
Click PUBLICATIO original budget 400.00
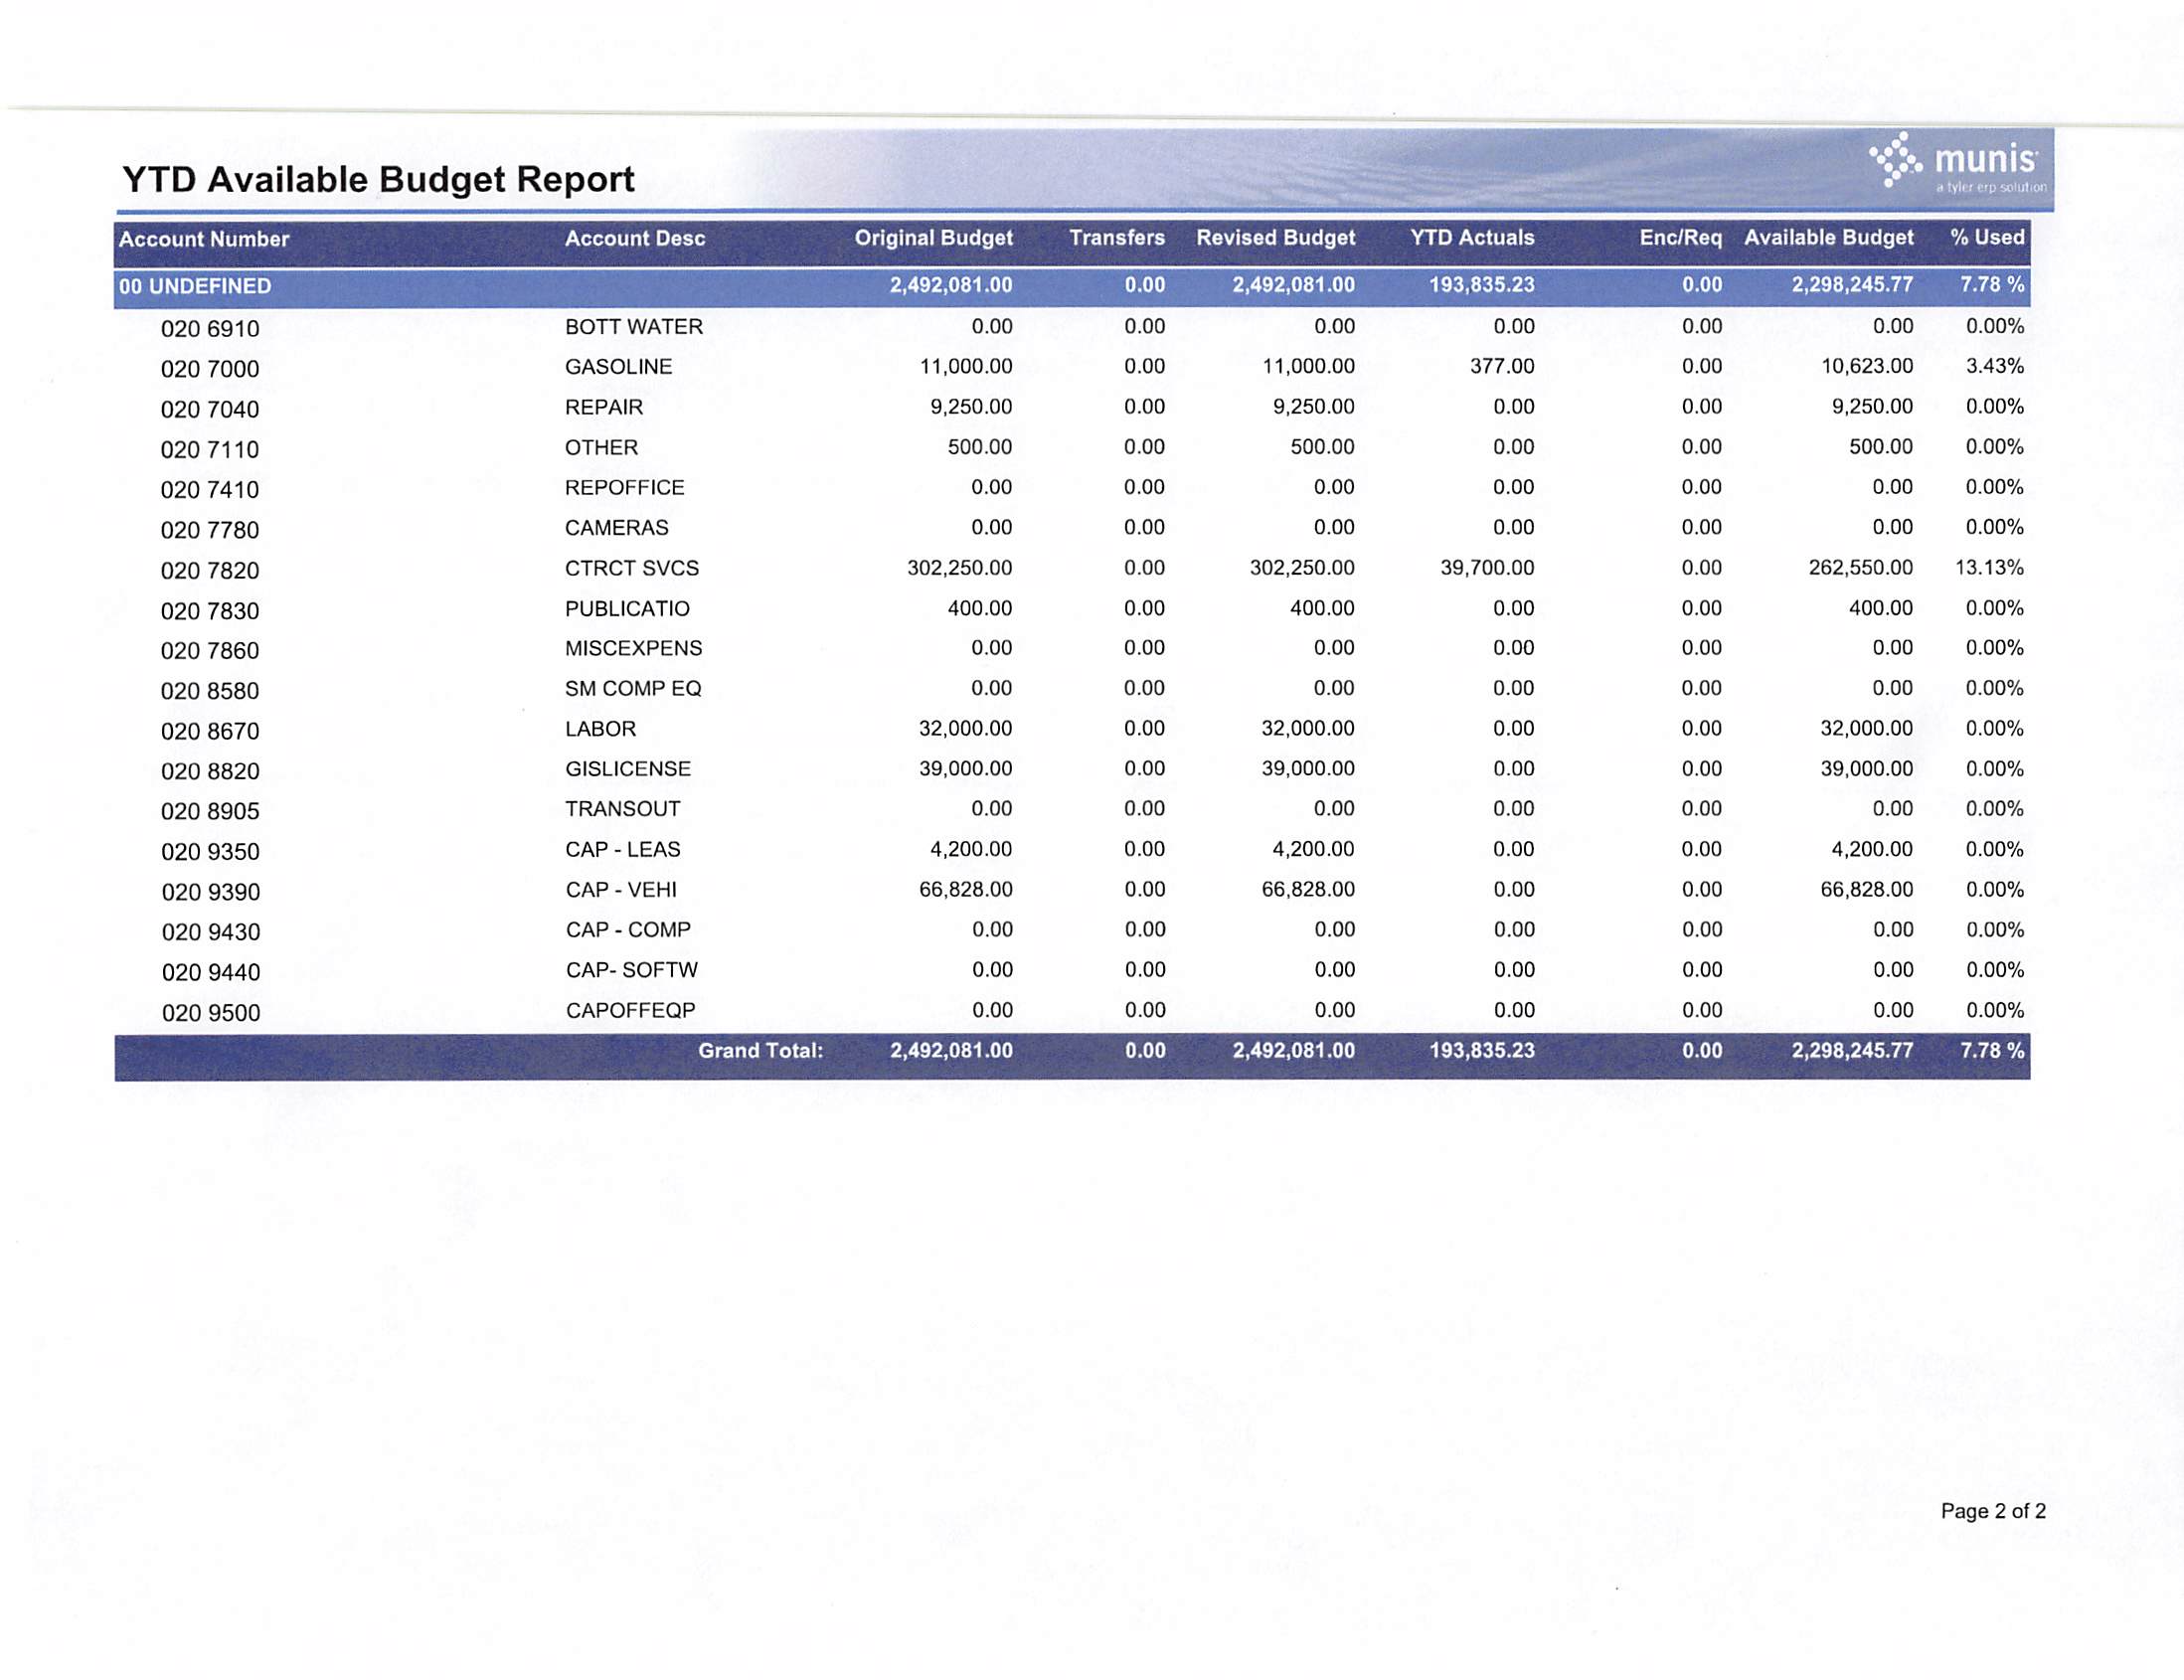(x=980, y=607)
